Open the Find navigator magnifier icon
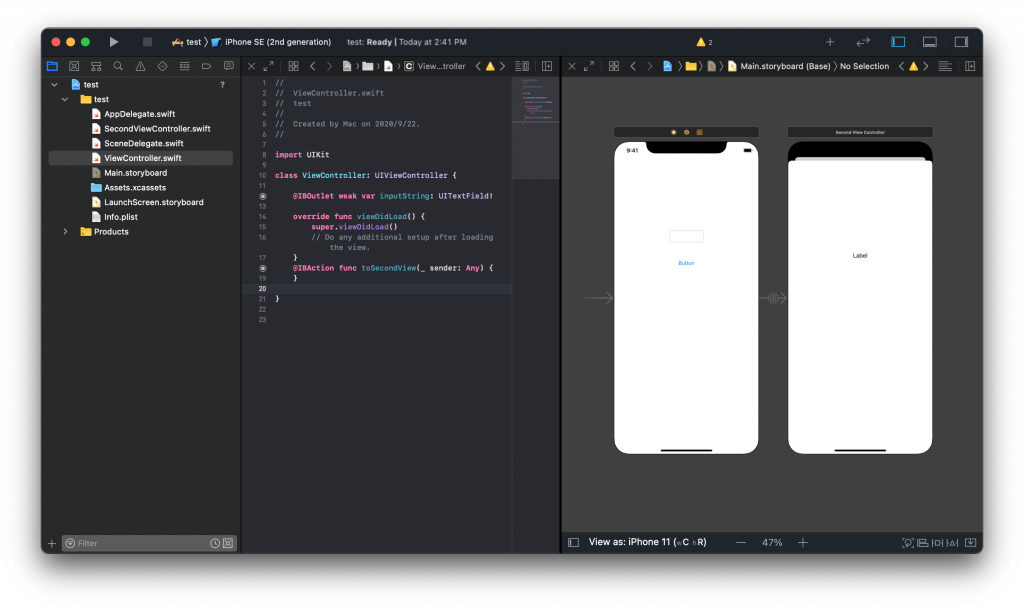 point(118,66)
